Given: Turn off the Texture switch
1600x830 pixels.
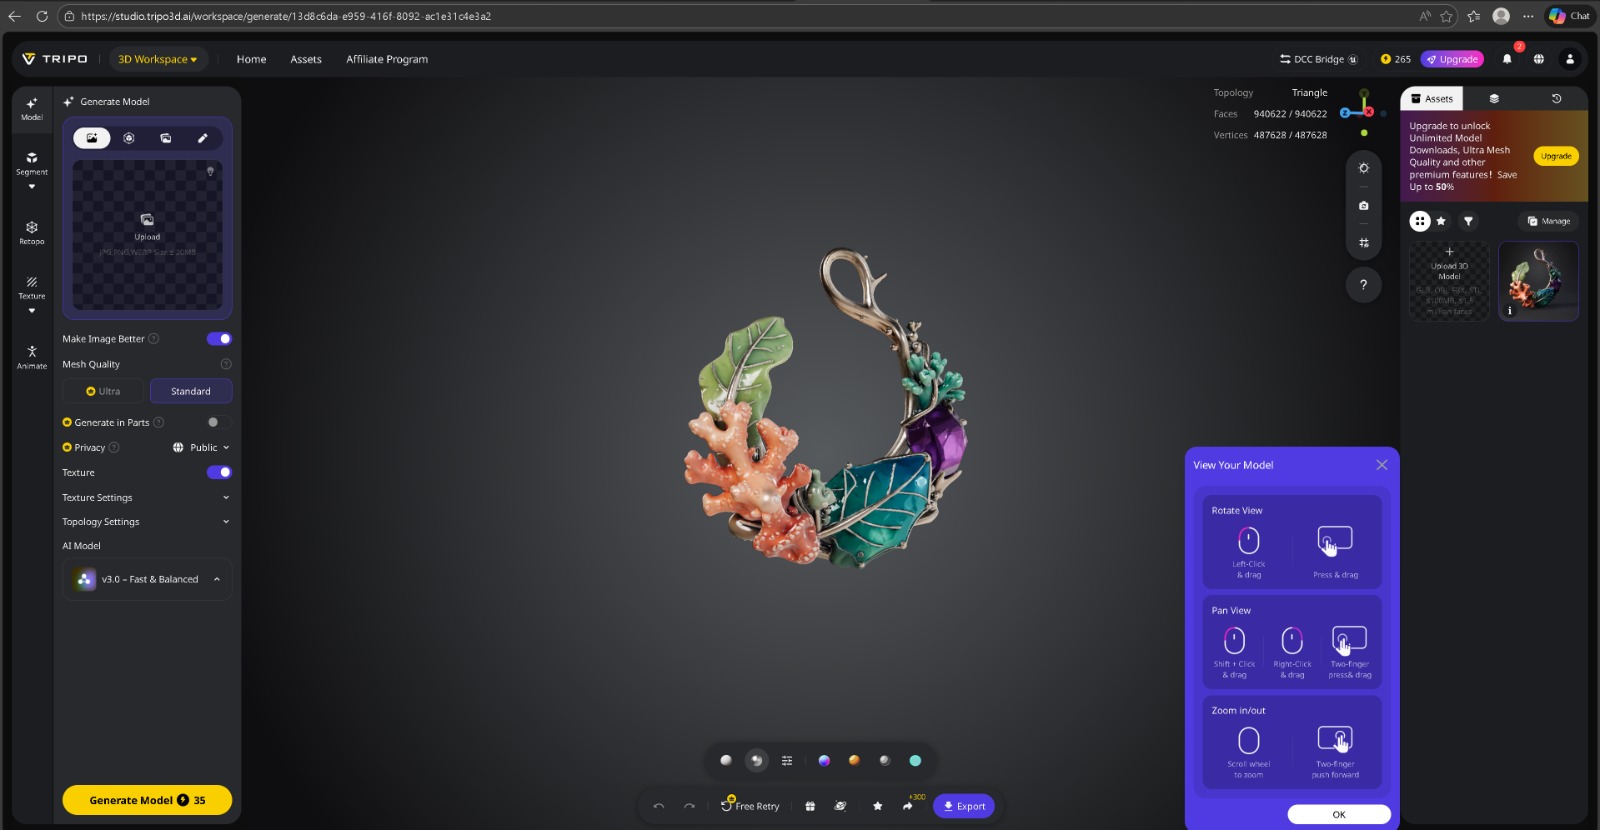Looking at the screenshot, I should (219, 472).
